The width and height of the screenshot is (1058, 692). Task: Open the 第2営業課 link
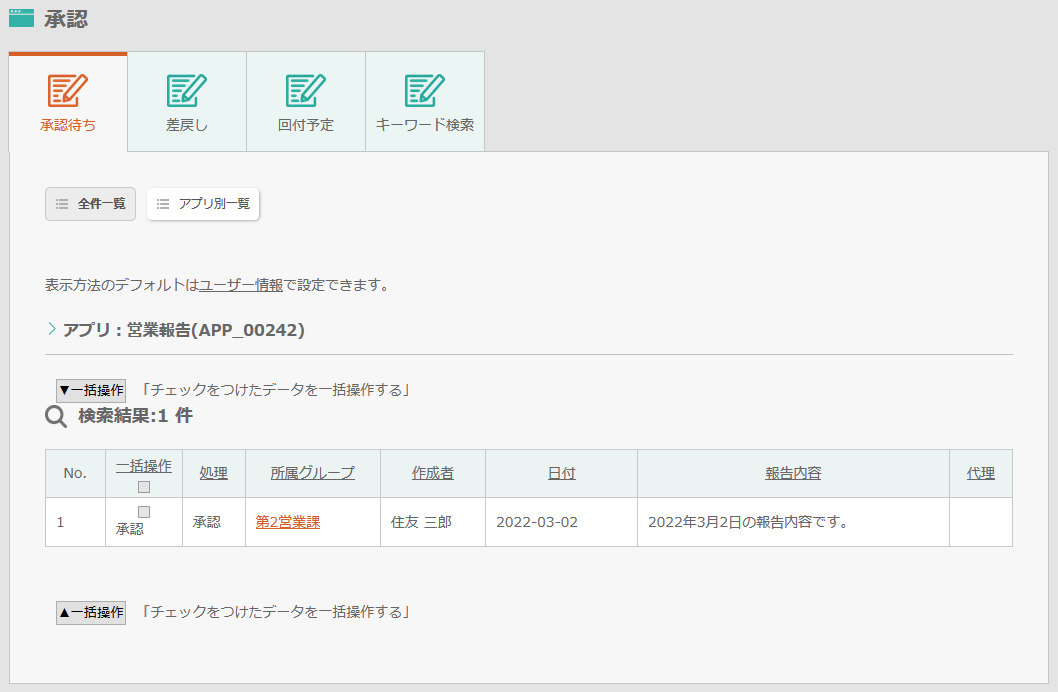(288, 522)
